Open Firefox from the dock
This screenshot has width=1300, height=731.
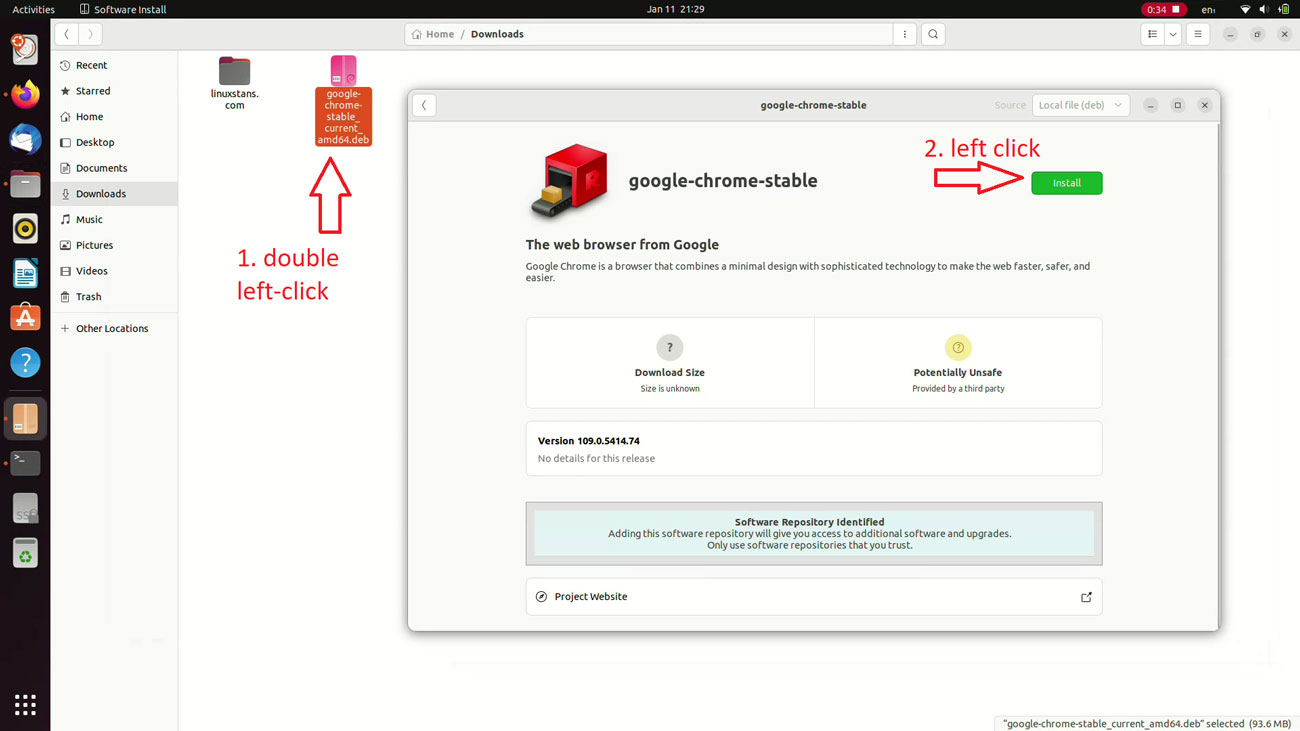[x=25, y=95]
